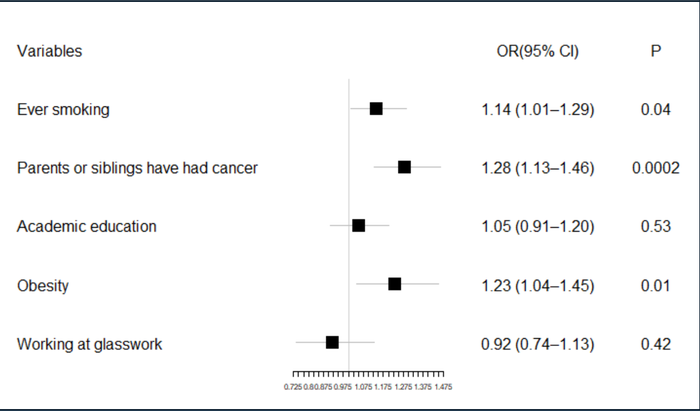The image size is (700, 411).
Task: Click the 1.14 (1.01–1.29) odds ratio value
Action: click(x=538, y=109)
